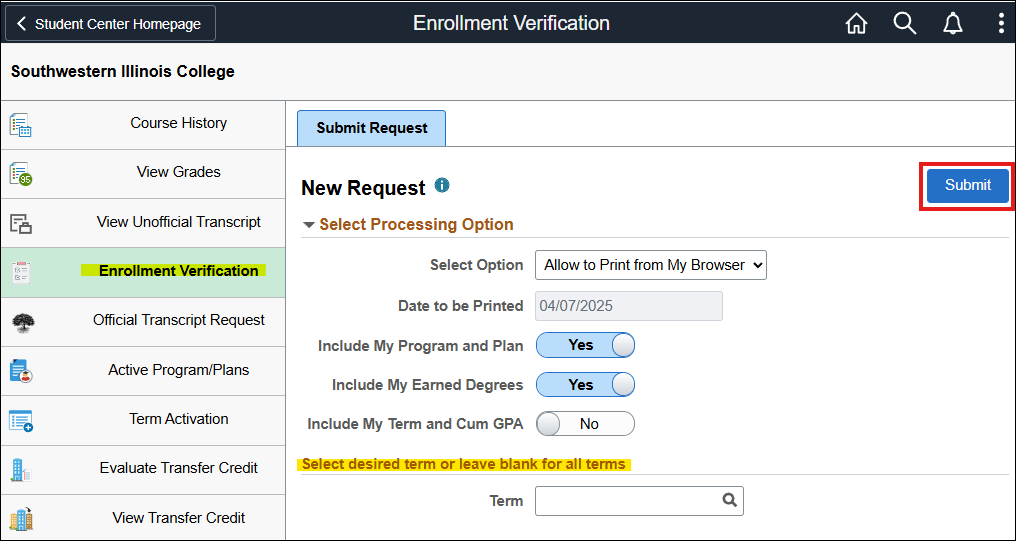Viewport: 1016px width, 541px height.
Task: Collapse the Select Processing Option section
Action: [309, 225]
